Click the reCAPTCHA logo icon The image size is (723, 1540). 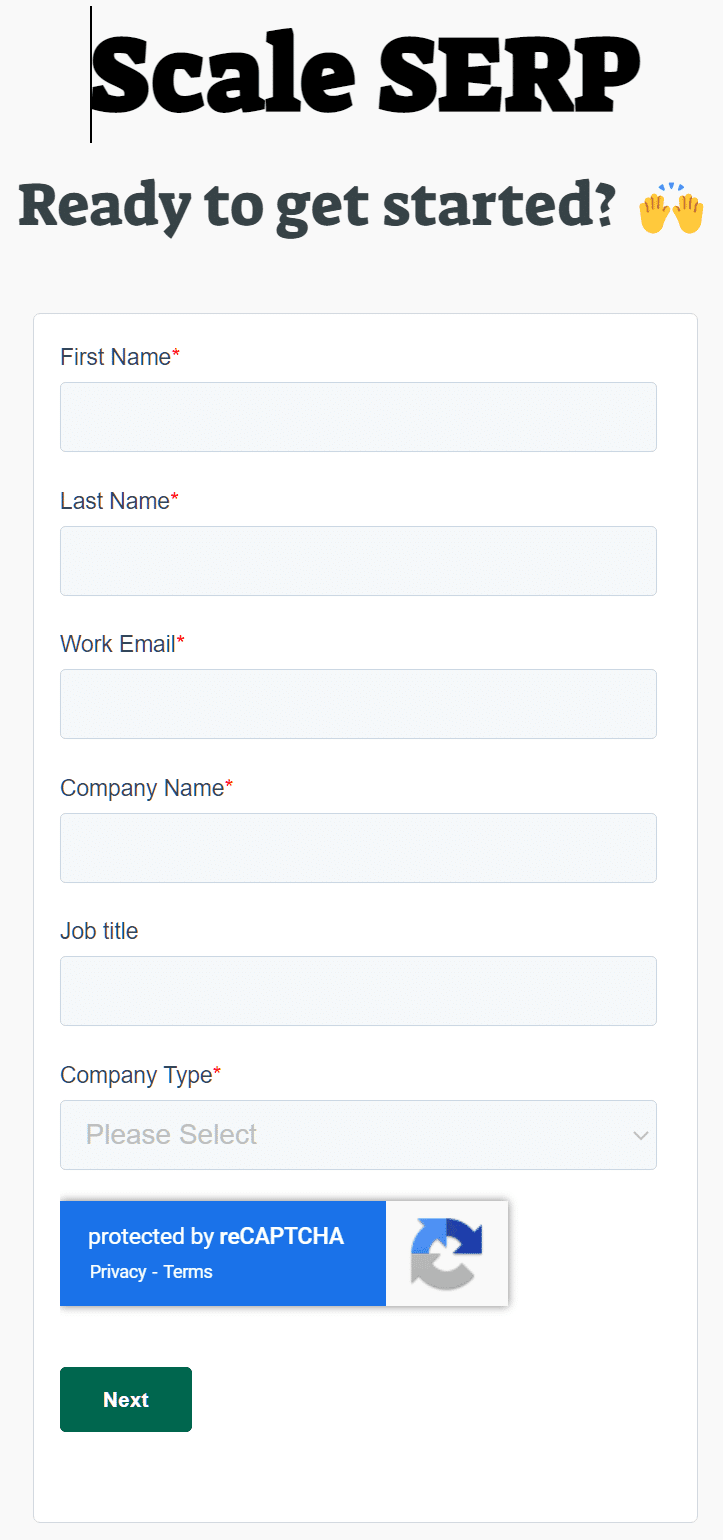(446, 1253)
